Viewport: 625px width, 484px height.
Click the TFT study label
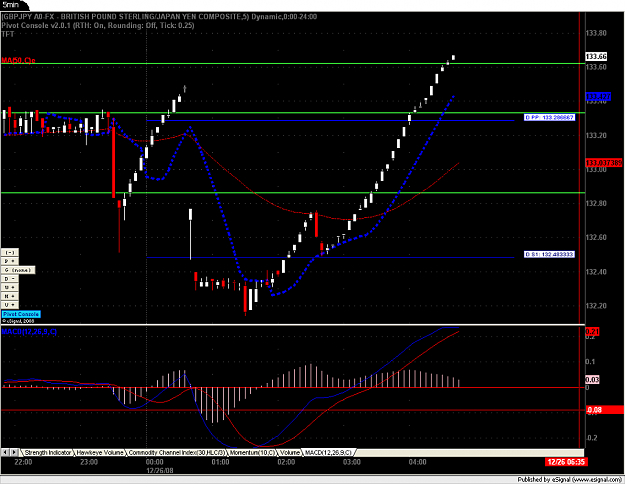pyautogui.click(x=8, y=34)
